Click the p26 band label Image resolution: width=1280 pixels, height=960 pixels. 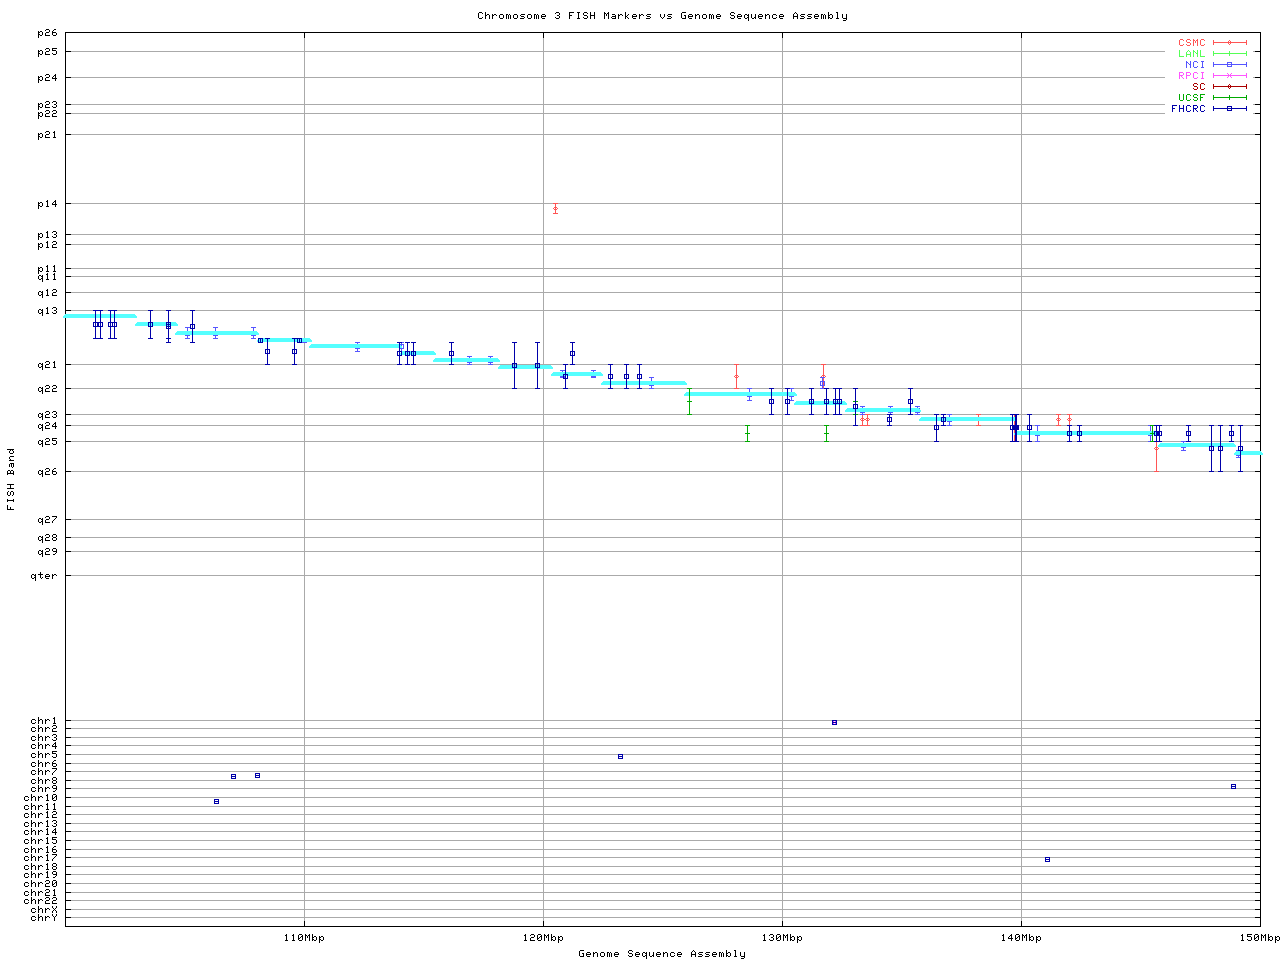tap(47, 33)
